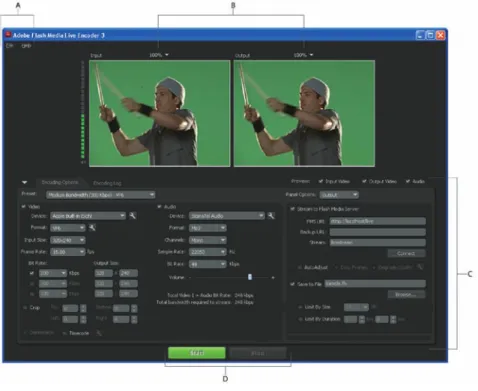Image resolution: width=478 pixels, height=391 pixels.
Task: Open the Output preview zoom 100% dropdown
Action: (303, 55)
